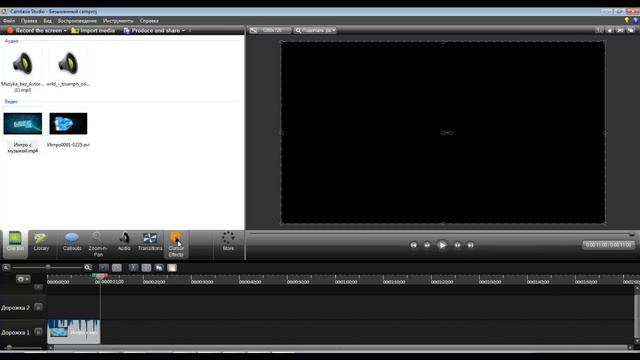Open the Воспроизведение menu
Screen dimensions: 640x360
77,21
